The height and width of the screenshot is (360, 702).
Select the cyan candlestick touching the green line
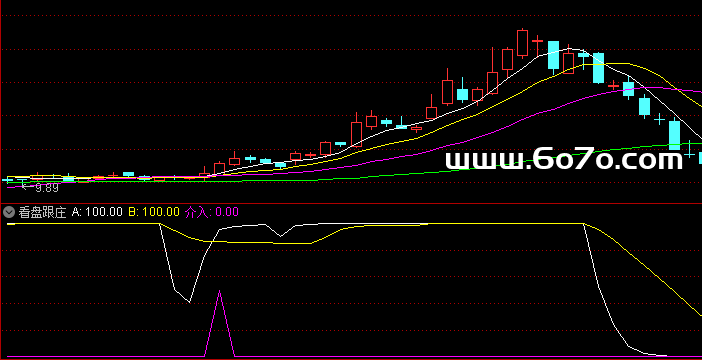coord(674,135)
